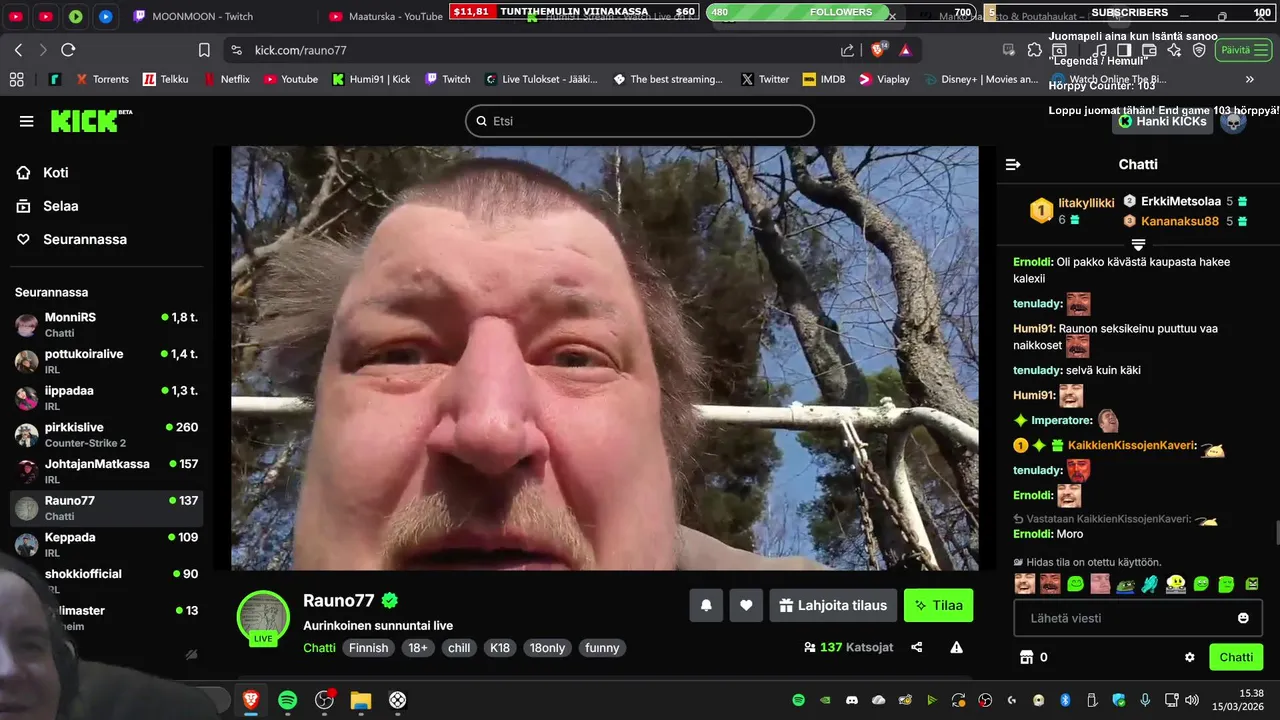The height and width of the screenshot is (720, 1280).
Task: Open pottukoiralive channel in followed list
Action: (106, 361)
